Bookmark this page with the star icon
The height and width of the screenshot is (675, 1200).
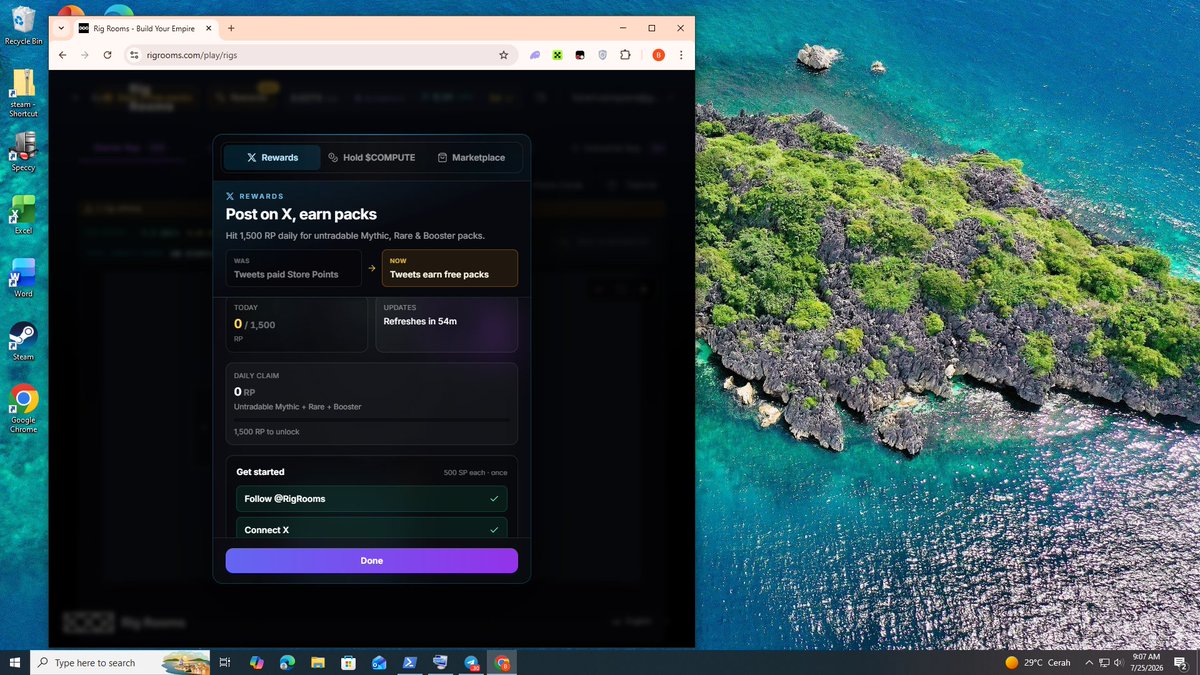[503, 55]
